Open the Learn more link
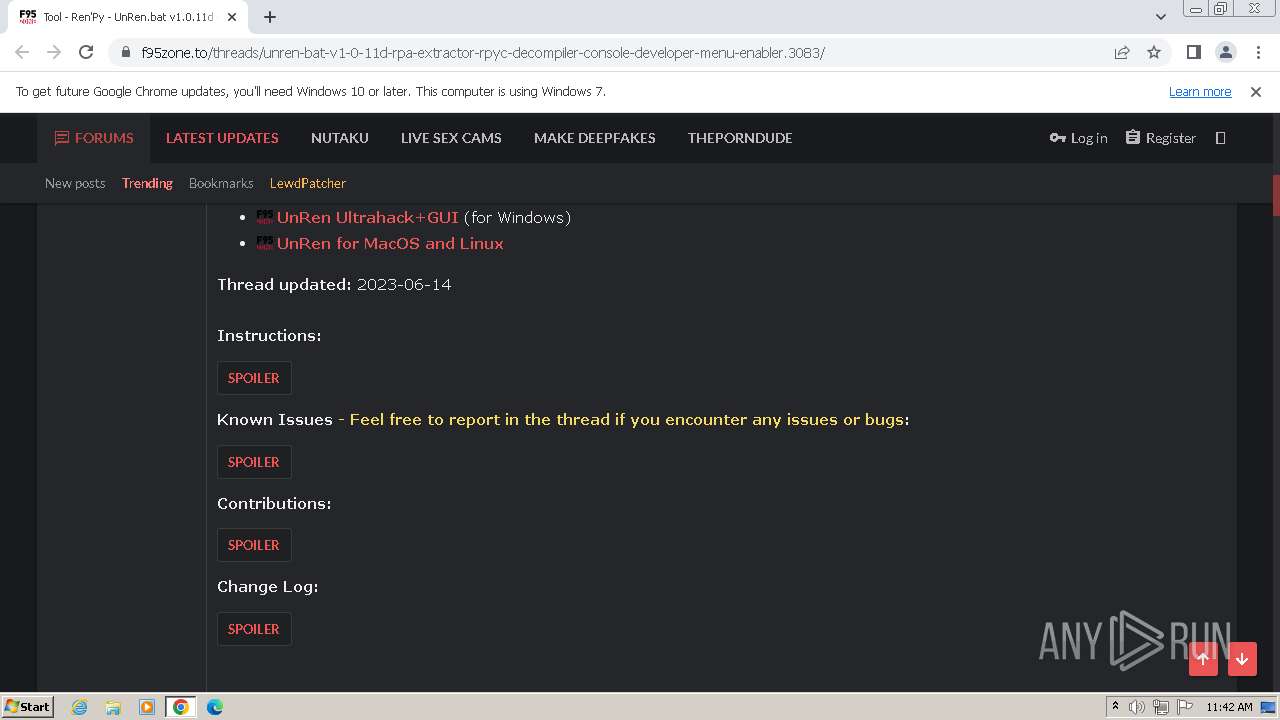This screenshot has height=720, width=1280. click(x=1200, y=91)
